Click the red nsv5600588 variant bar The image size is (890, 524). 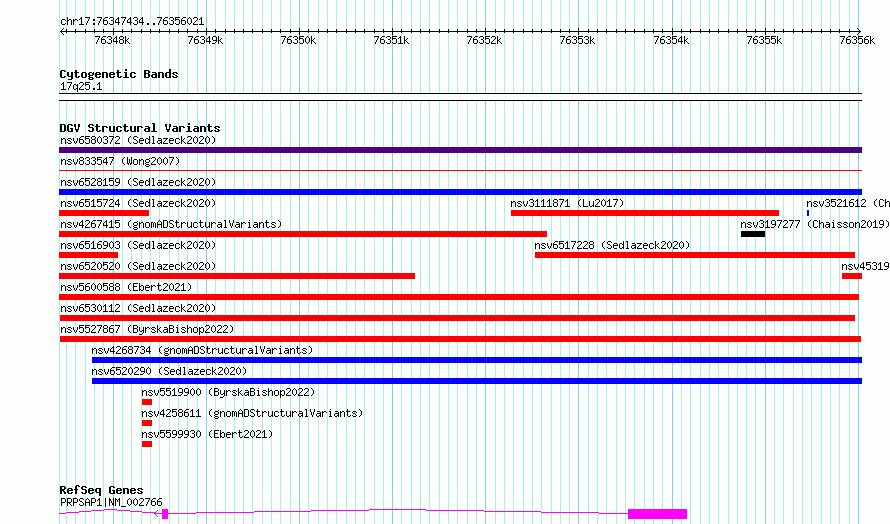459,297
